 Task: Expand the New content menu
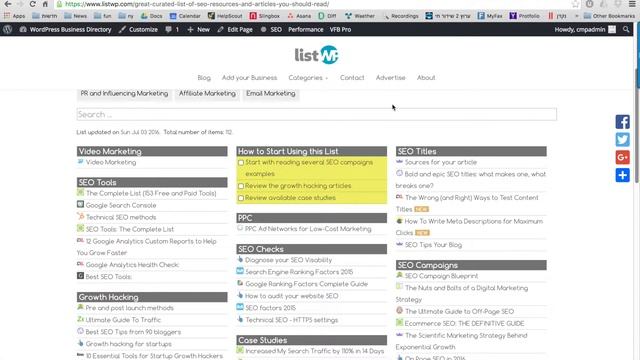pos(198,29)
